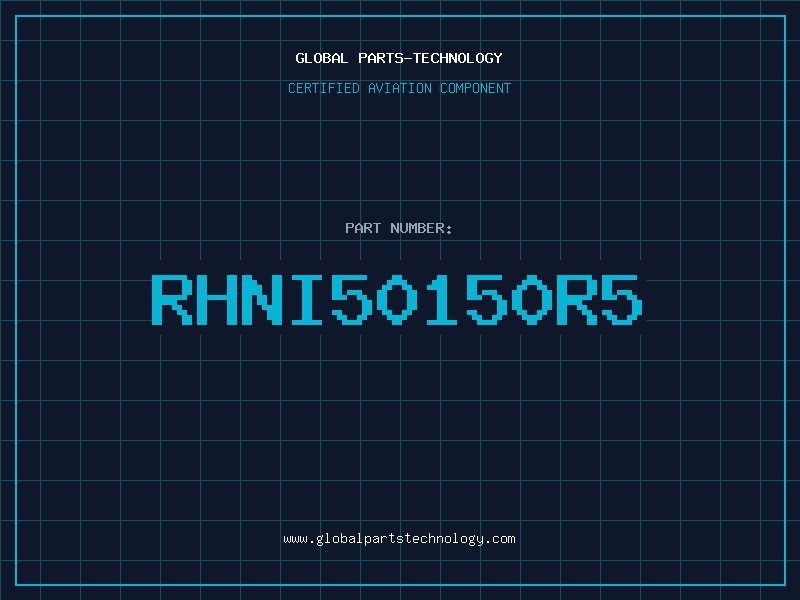Select the part number RHNI50150R5
The width and height of the screenshot is (800, 600).
tap(397, 299)
